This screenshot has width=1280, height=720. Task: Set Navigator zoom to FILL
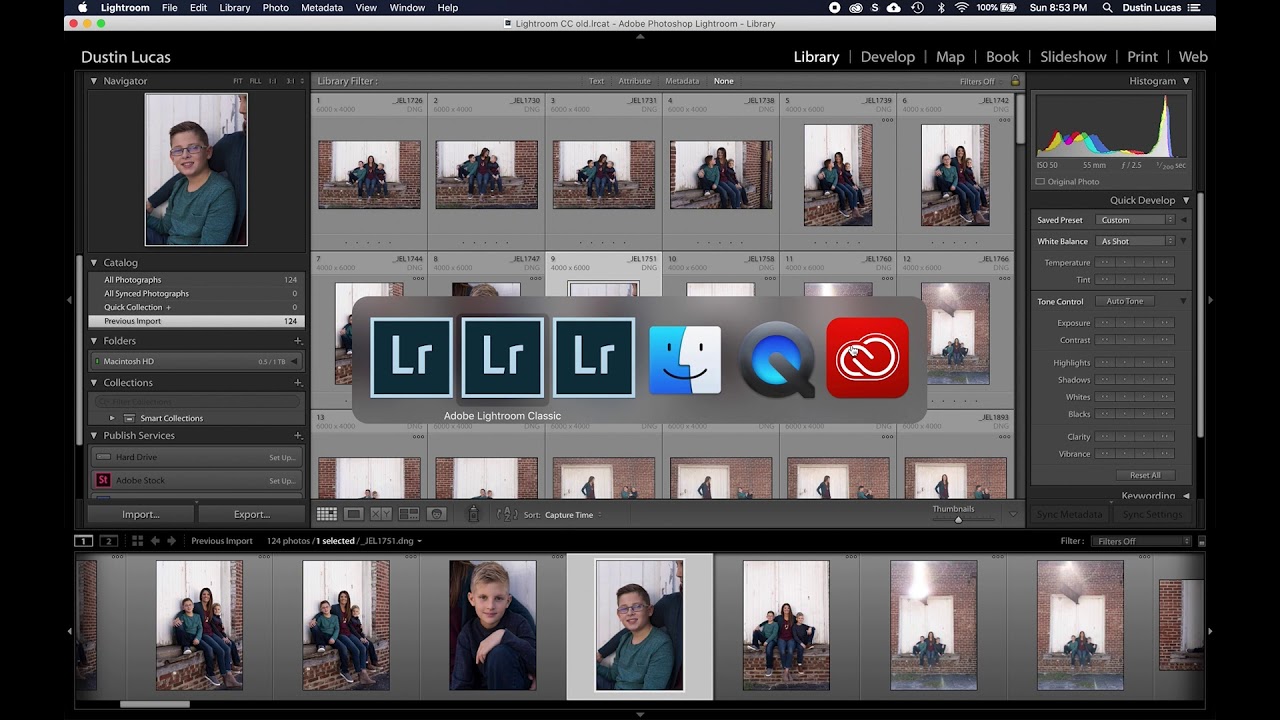[x=255, y=81]
